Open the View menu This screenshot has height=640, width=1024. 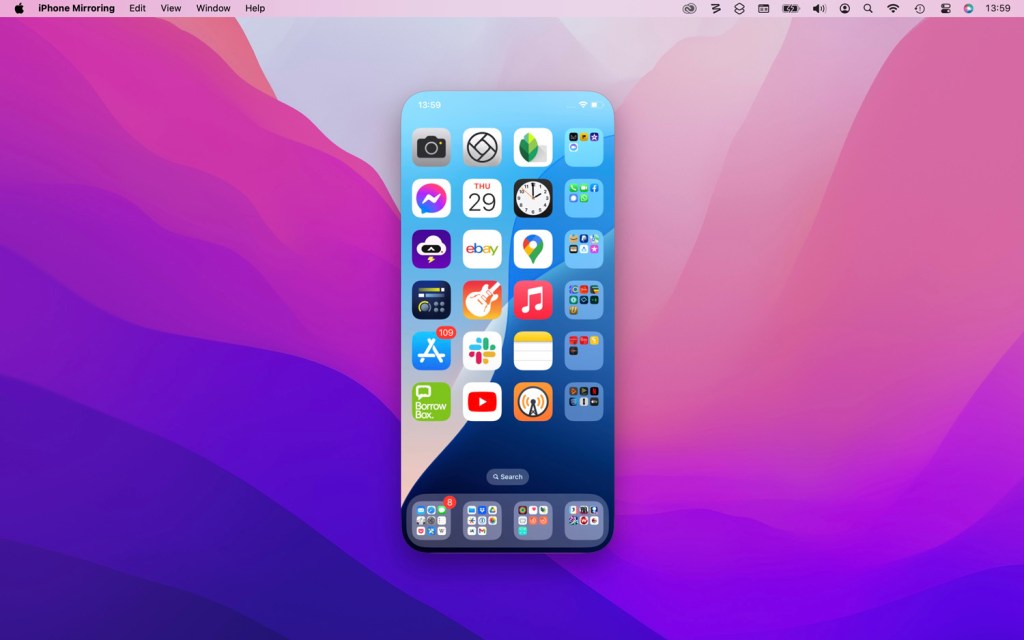point(170,8)
